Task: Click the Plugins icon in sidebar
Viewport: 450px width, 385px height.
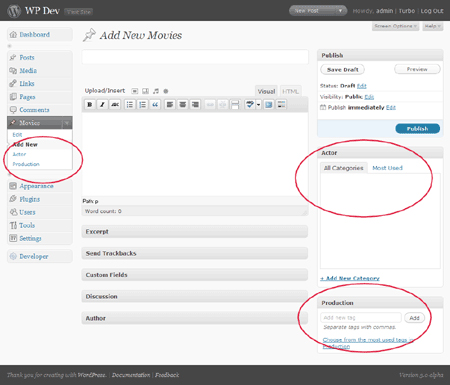Action: pos(13,199)
